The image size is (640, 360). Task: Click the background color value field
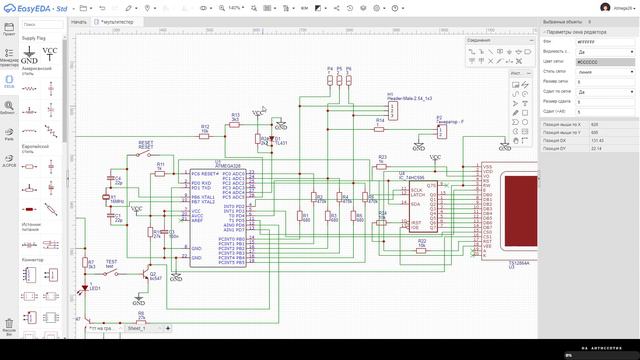click(x=606, y=42)
